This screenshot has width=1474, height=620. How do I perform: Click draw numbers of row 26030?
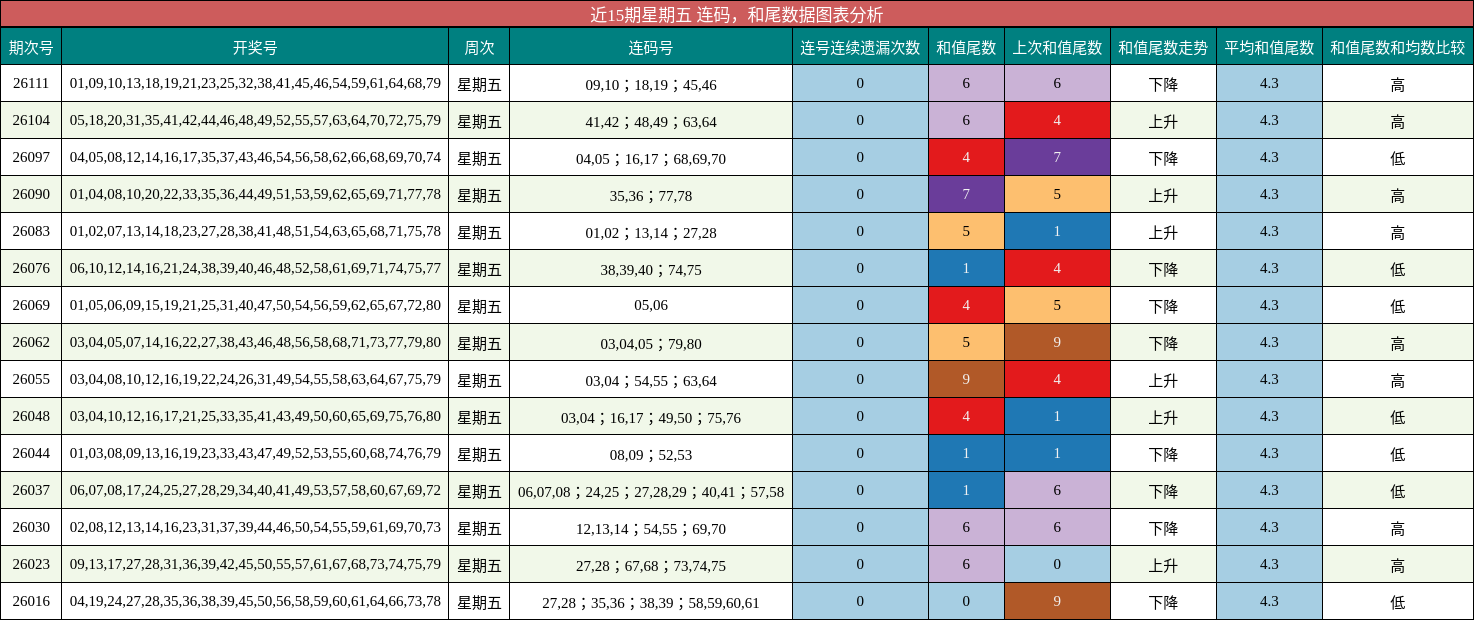[255, 528]
